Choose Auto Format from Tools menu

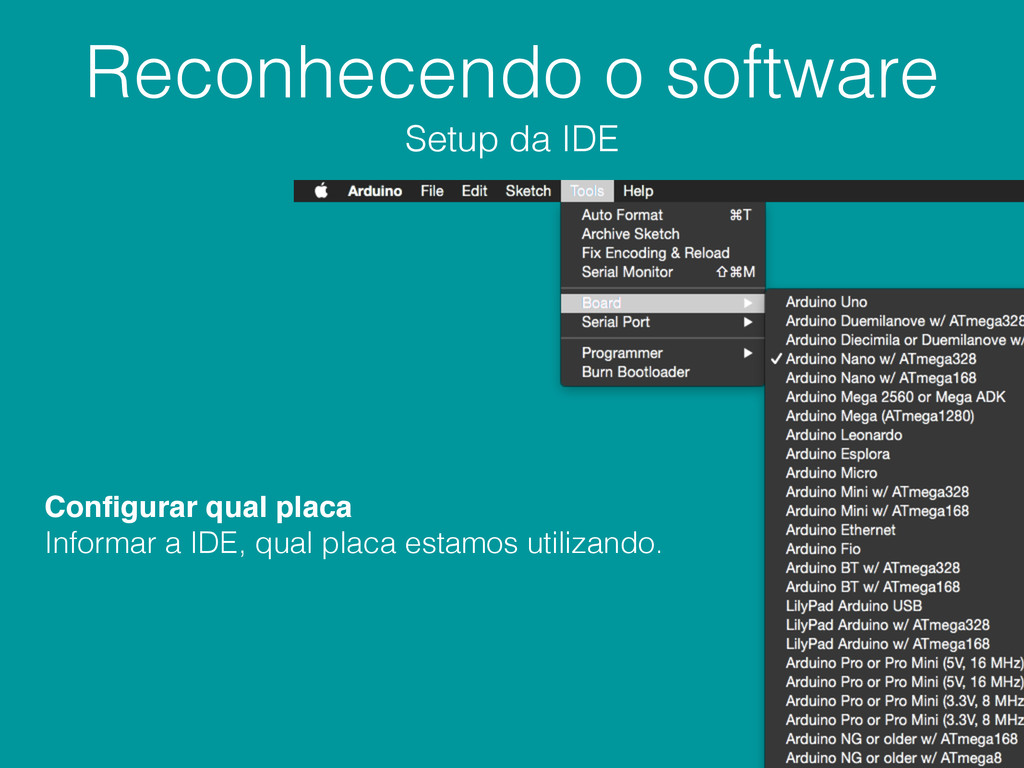click(x=663, y=215)
